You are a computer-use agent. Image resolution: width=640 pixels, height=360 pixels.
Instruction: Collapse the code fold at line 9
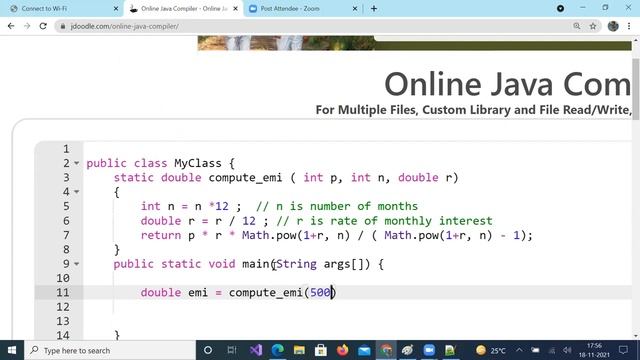76,264
